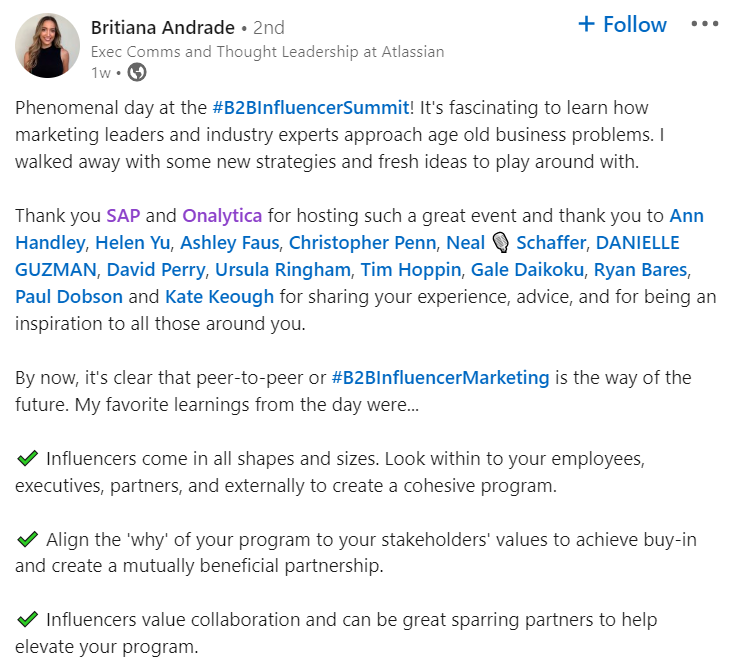This screenshot has width=733, height=664.
Task: Open Ursula Ringham's profile link
Action: (x=283, y=269)
